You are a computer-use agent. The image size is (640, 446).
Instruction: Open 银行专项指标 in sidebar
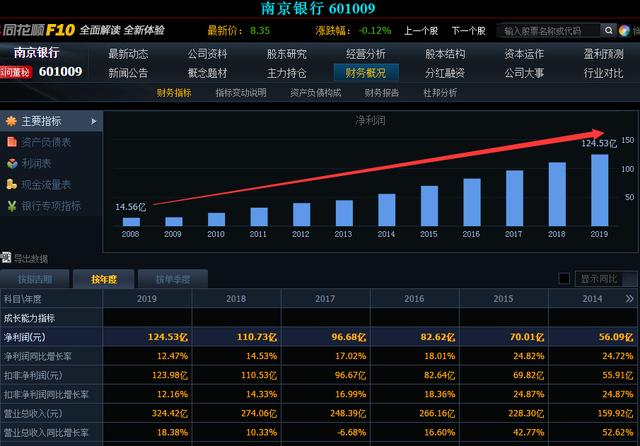(51, 206)
